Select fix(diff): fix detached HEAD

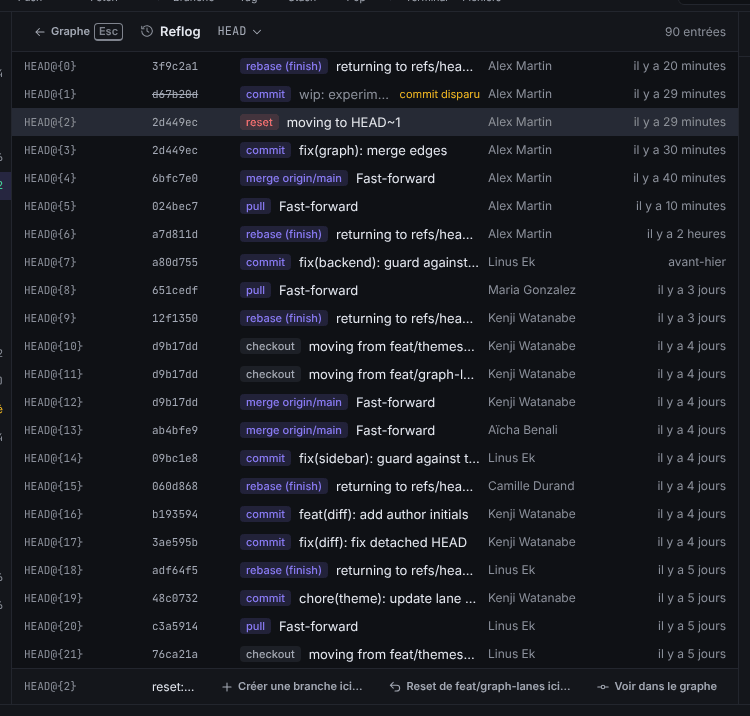click(x=375, y=542)
